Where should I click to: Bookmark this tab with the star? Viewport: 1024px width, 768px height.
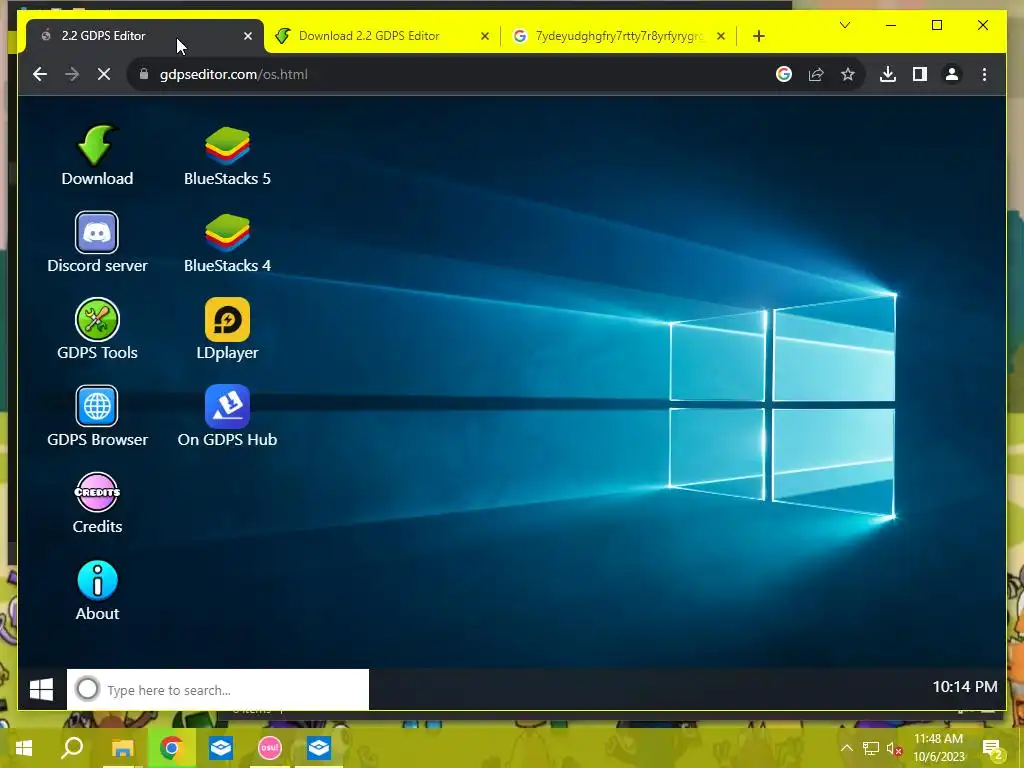(x=848, y=74)
